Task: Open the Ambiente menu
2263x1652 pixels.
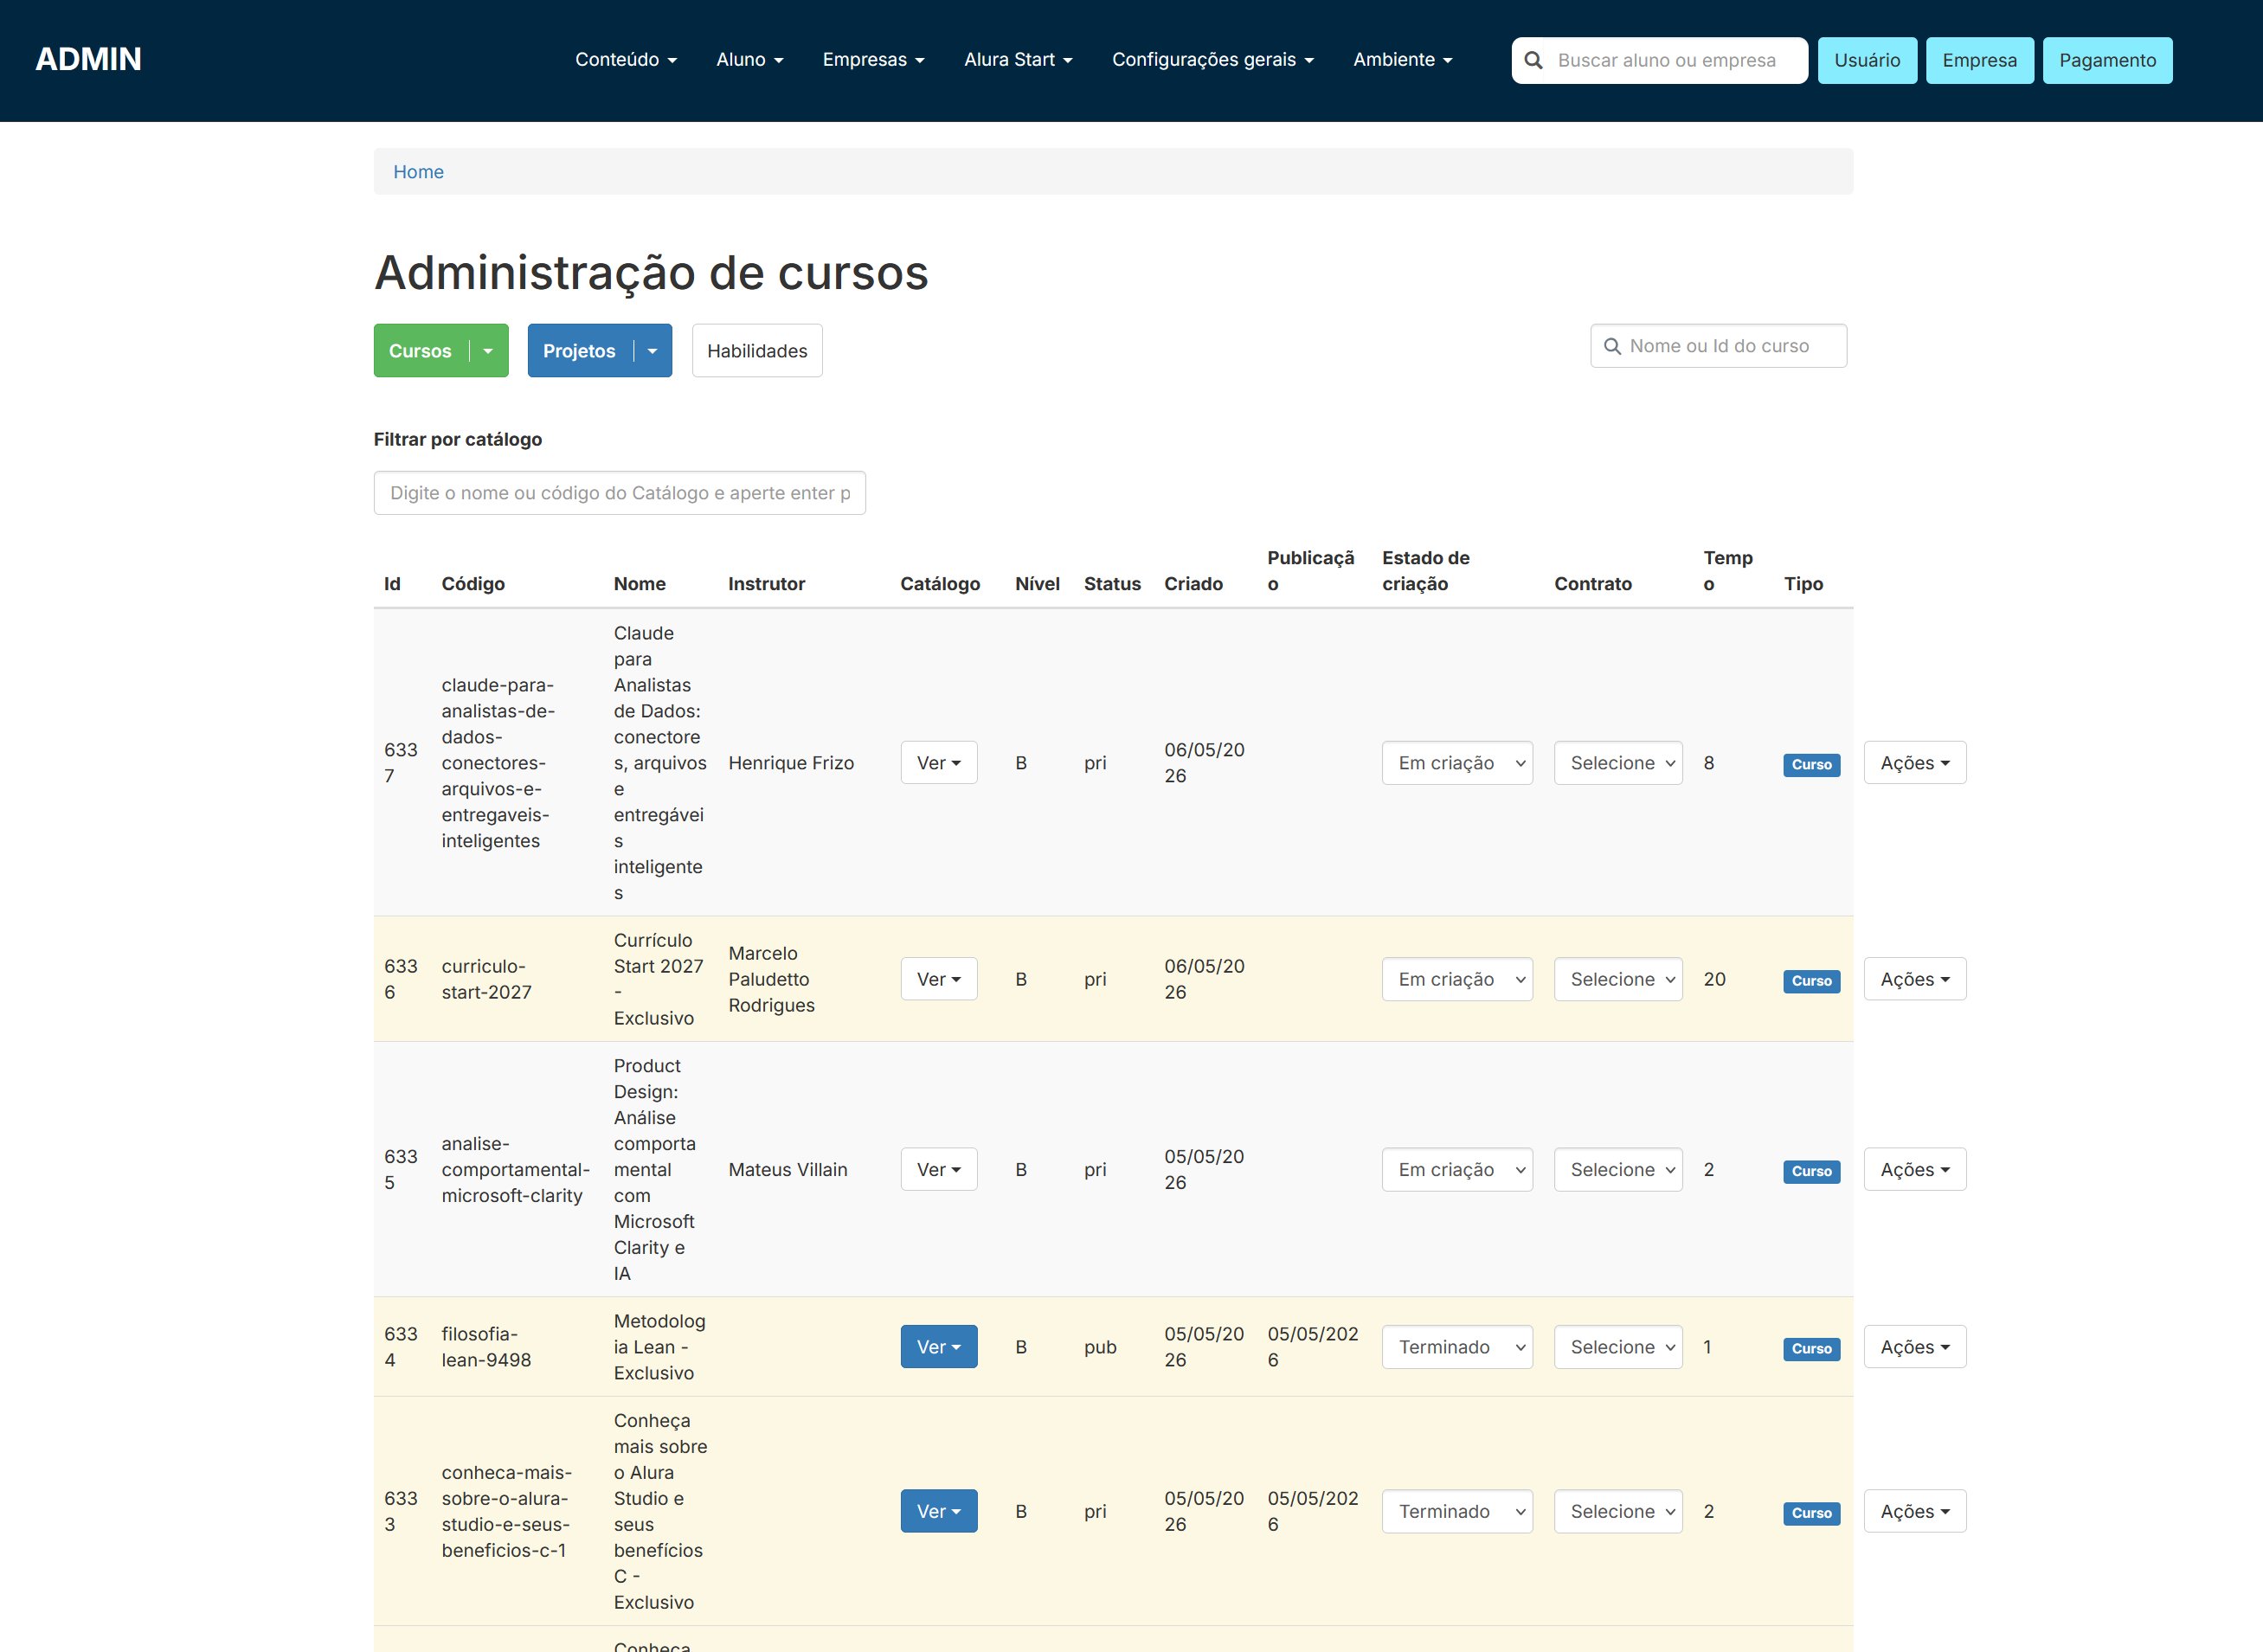Action: [1403, 60]
